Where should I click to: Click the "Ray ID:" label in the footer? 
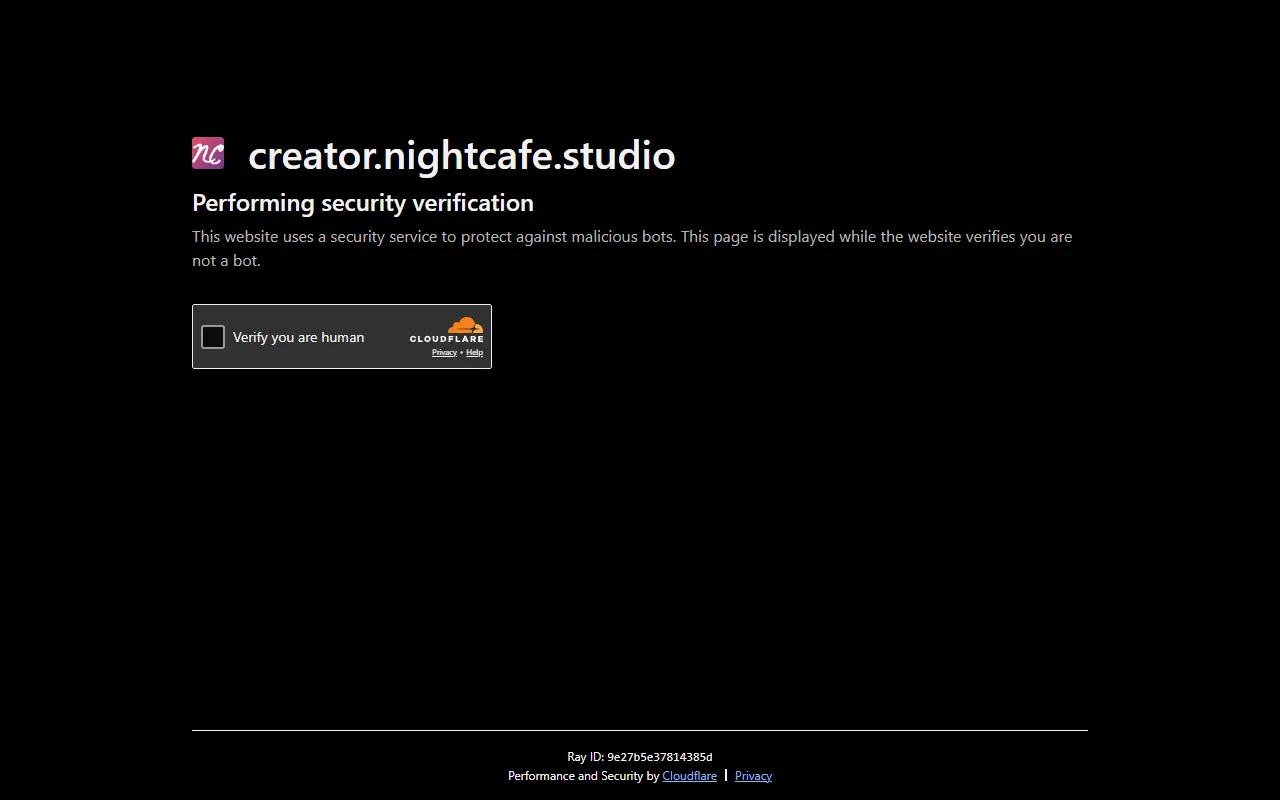[x=585, y=757]
